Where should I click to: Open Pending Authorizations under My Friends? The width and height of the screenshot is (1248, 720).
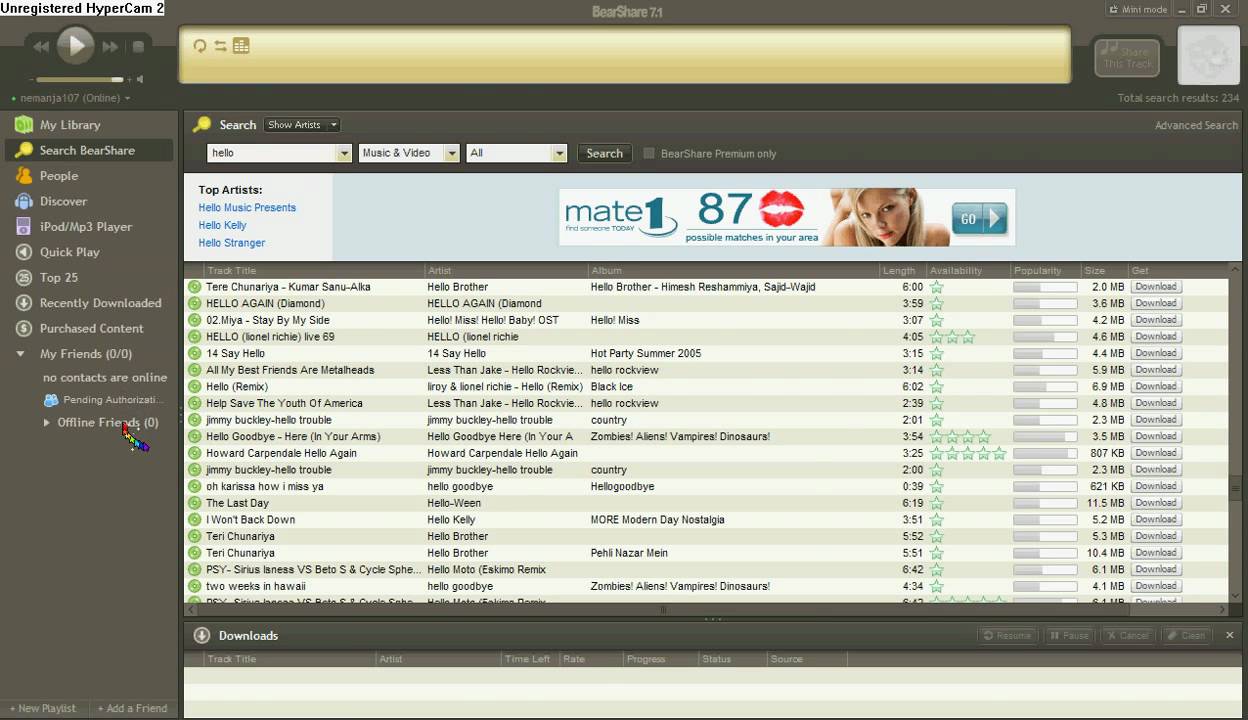tap(103, 400)
